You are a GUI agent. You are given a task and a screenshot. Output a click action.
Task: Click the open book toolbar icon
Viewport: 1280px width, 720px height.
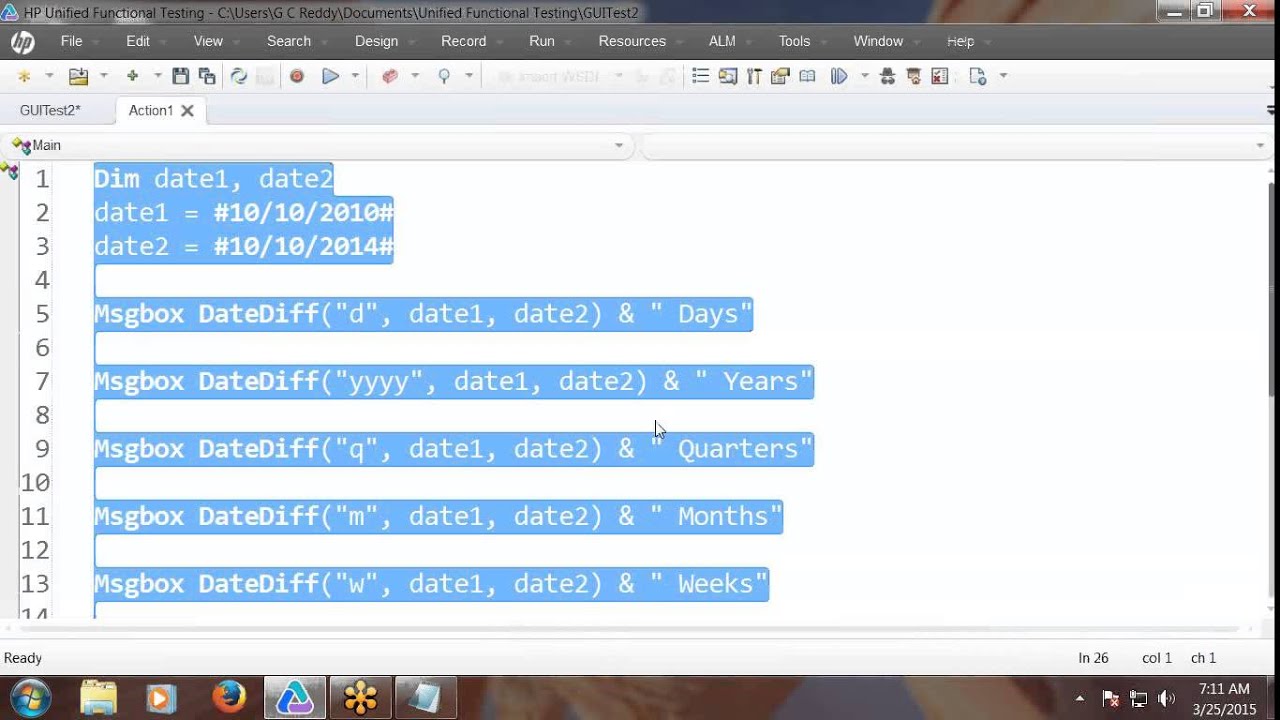tap(808, 76)
